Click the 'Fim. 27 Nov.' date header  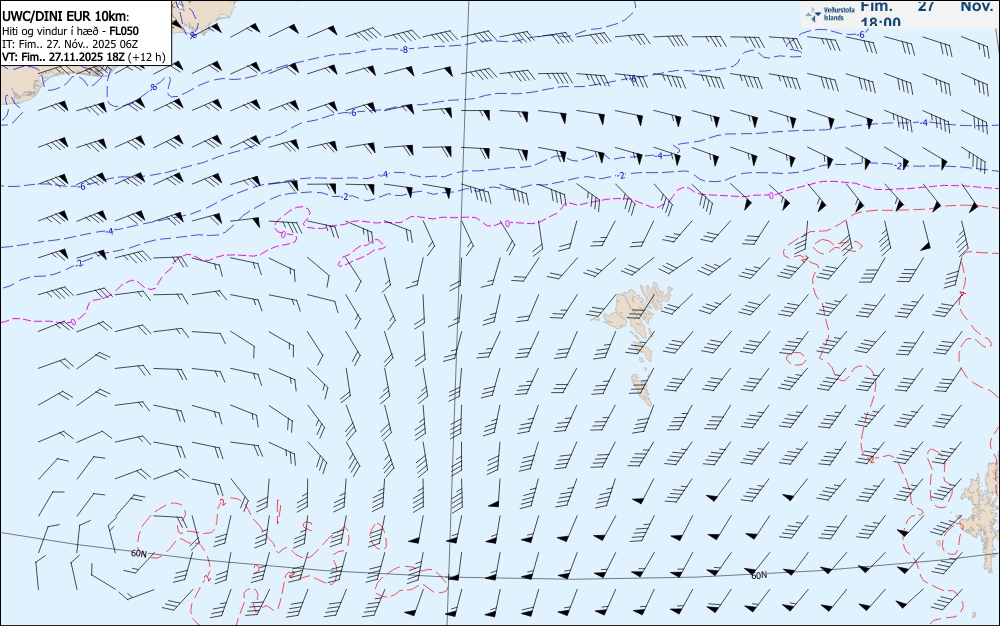click(926, 6)
